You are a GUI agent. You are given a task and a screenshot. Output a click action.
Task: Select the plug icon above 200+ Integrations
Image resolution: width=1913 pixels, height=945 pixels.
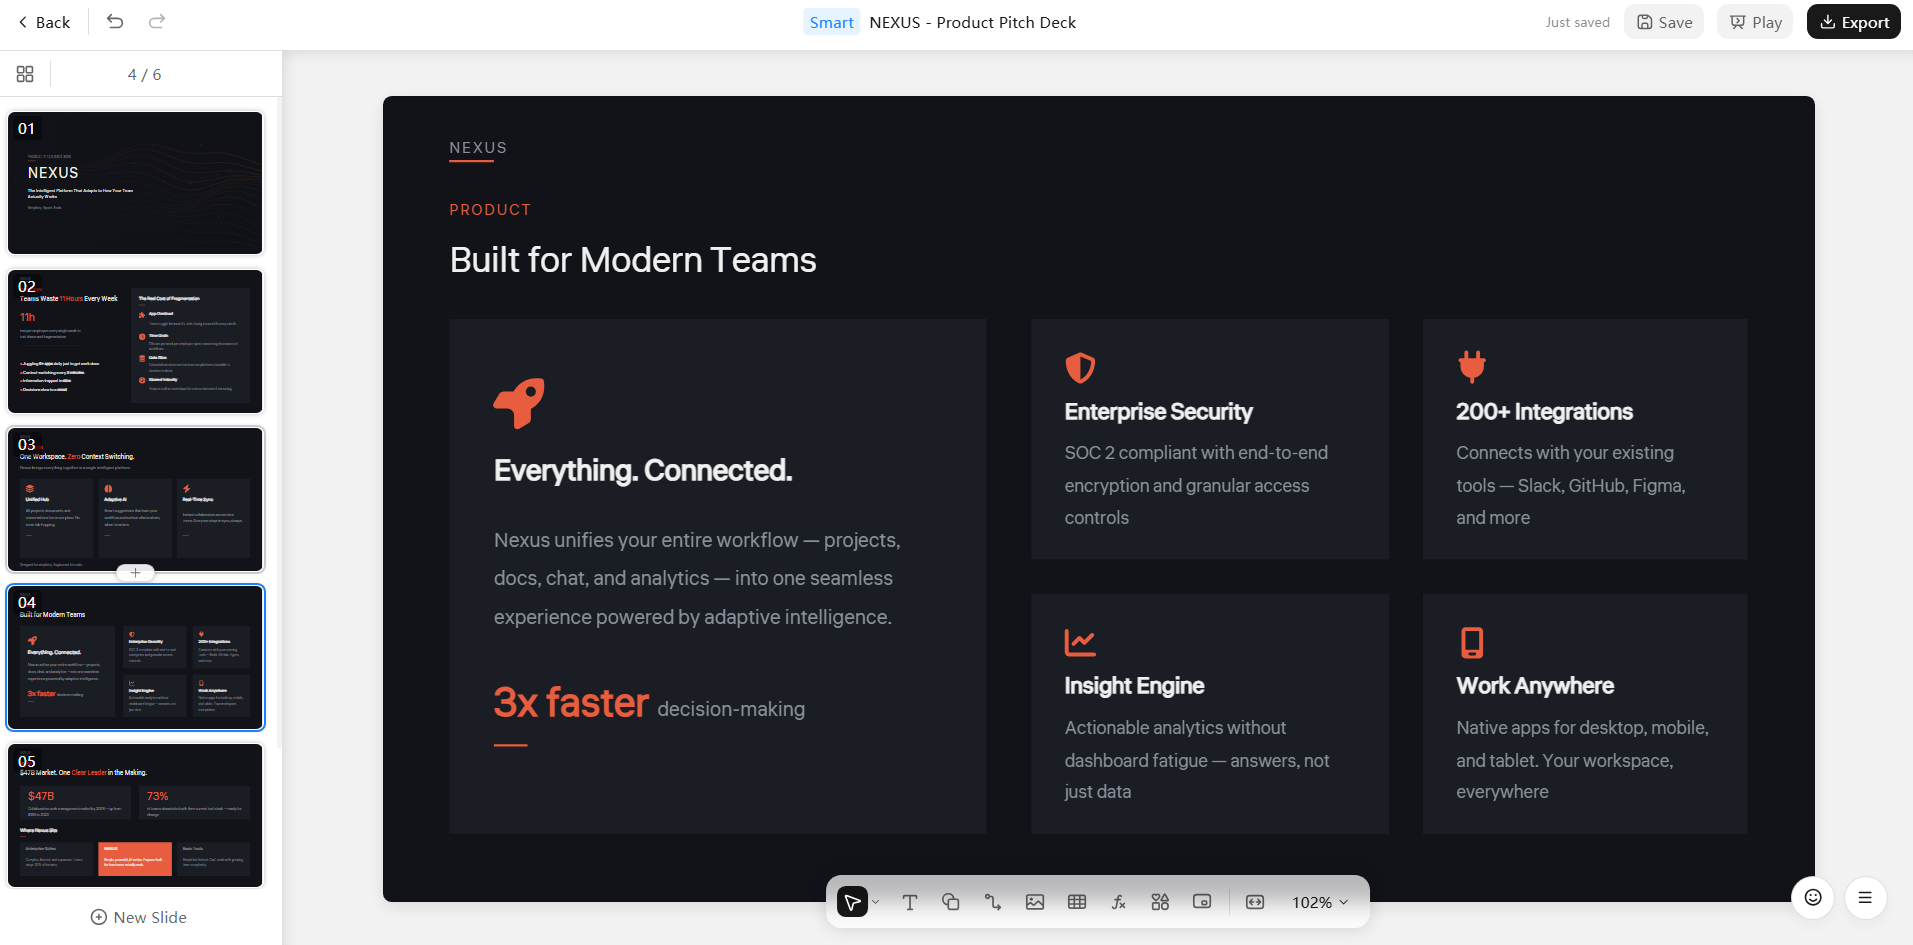1472,367
